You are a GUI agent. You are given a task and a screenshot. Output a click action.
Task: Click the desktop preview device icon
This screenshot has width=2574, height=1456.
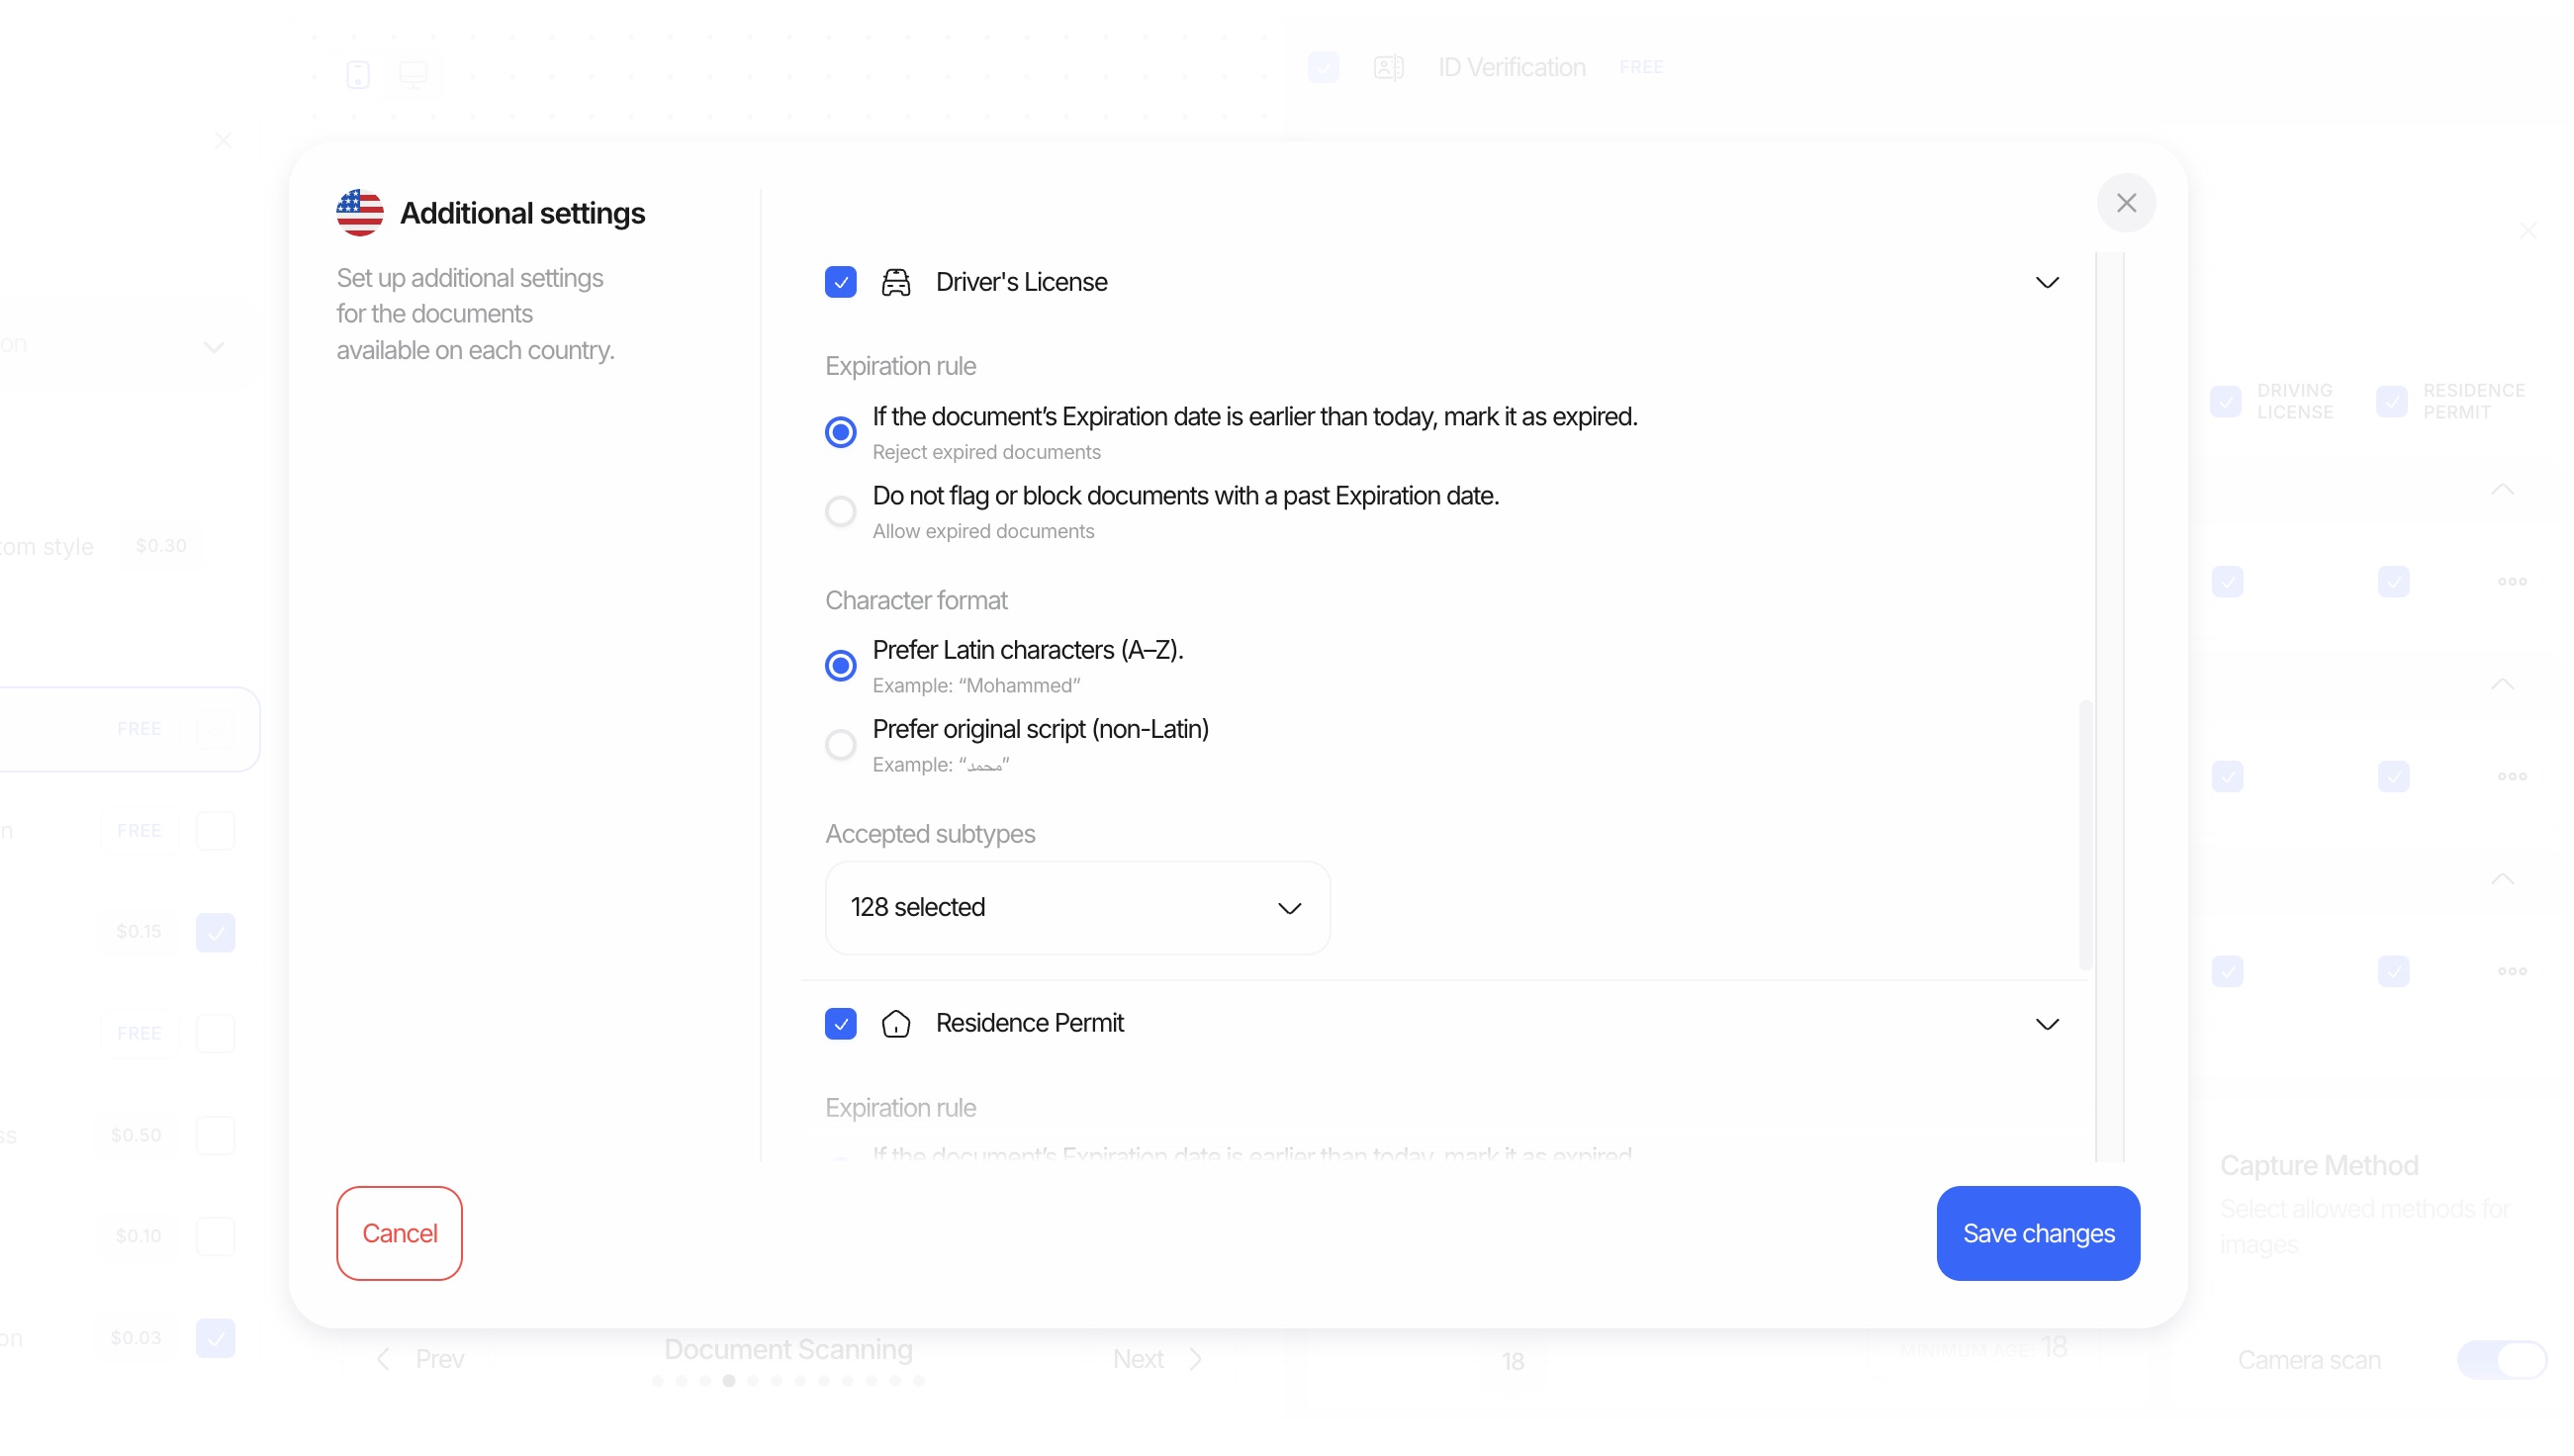(413, 74)
